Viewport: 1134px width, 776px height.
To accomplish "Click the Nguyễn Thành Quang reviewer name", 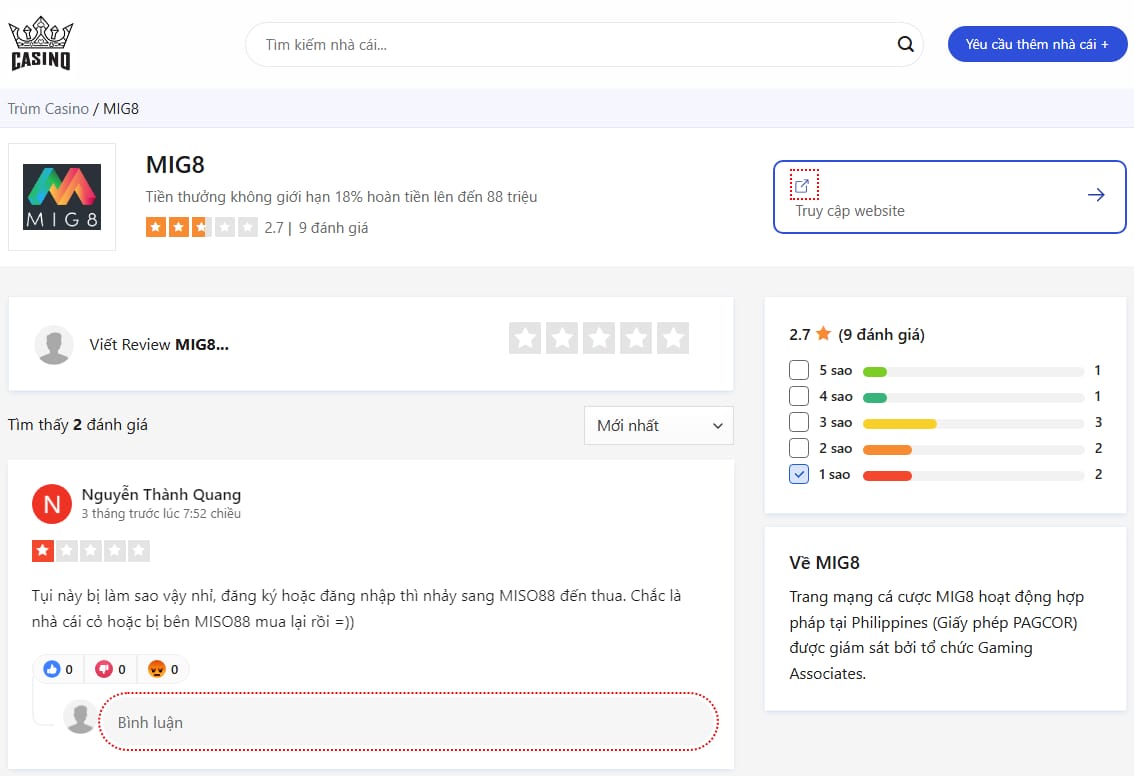I will coord(161,495).
